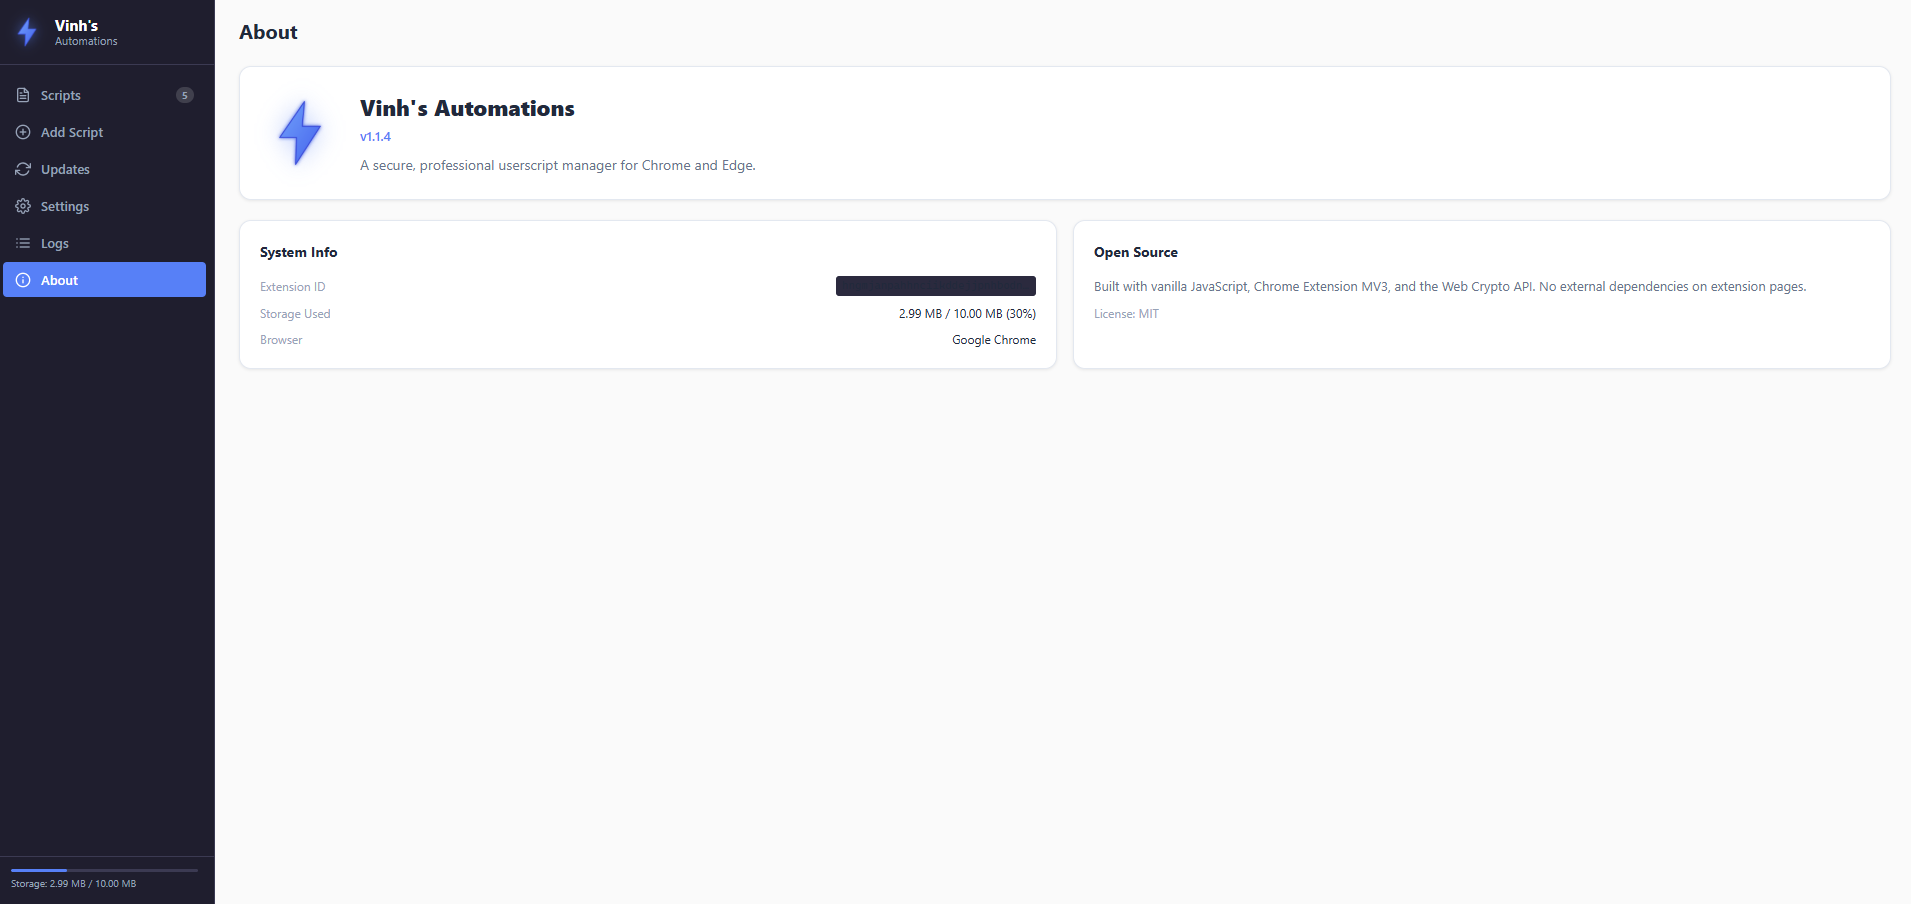Image resolution: width=1911 pixels, height=904 pixels.
Task: Open the Logs view
Action: [x=104, y=243]
